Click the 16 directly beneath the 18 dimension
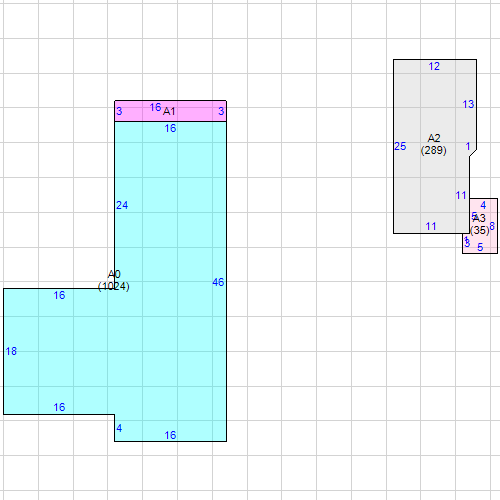Viewport: 500px width, 500px height. click(x=59, y=407)
